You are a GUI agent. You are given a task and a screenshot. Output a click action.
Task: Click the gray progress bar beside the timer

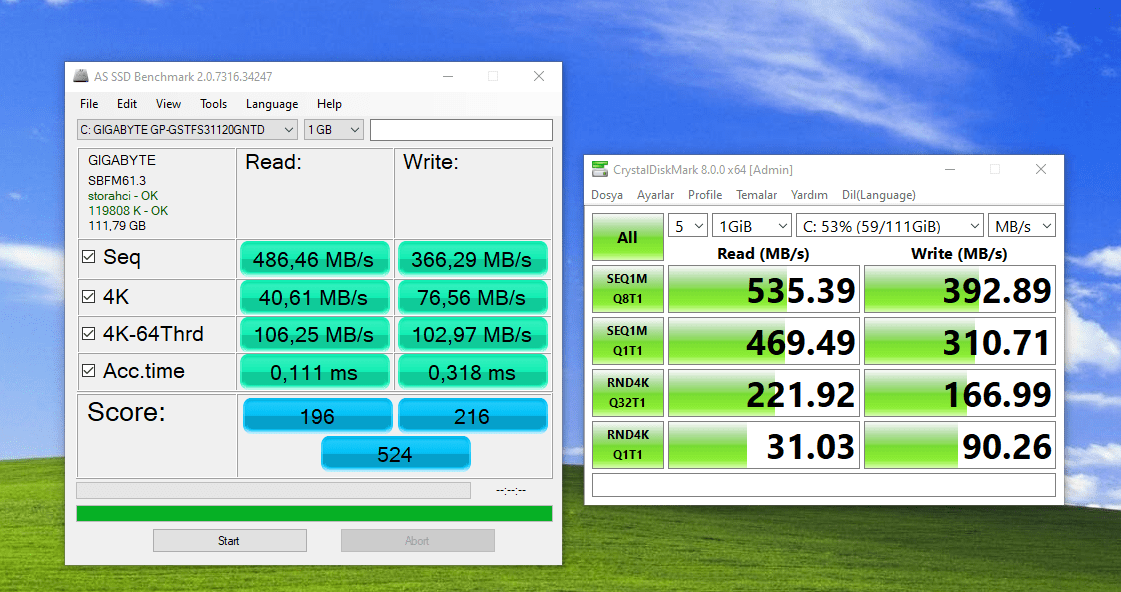(x=273, y=490)
